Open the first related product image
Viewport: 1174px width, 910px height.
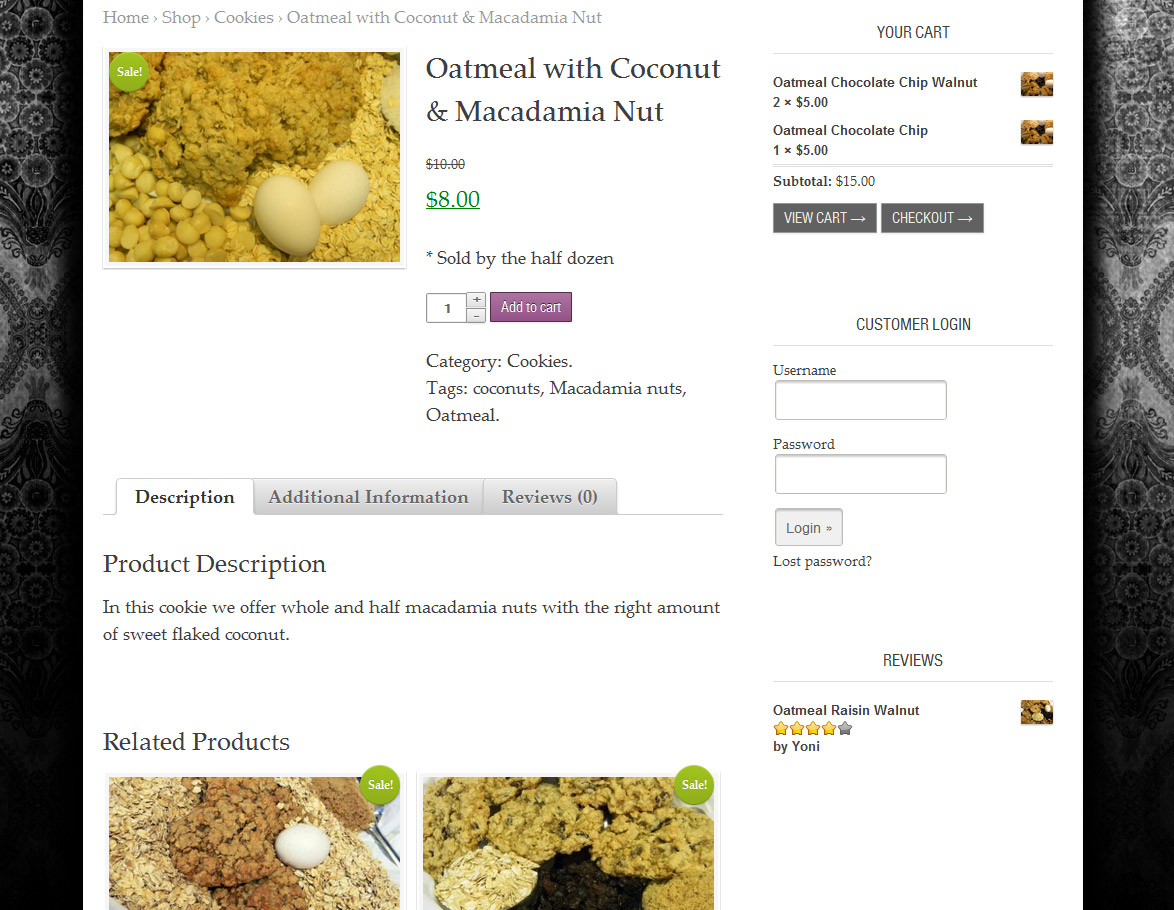pyautogui.click(x=254, y=843)
